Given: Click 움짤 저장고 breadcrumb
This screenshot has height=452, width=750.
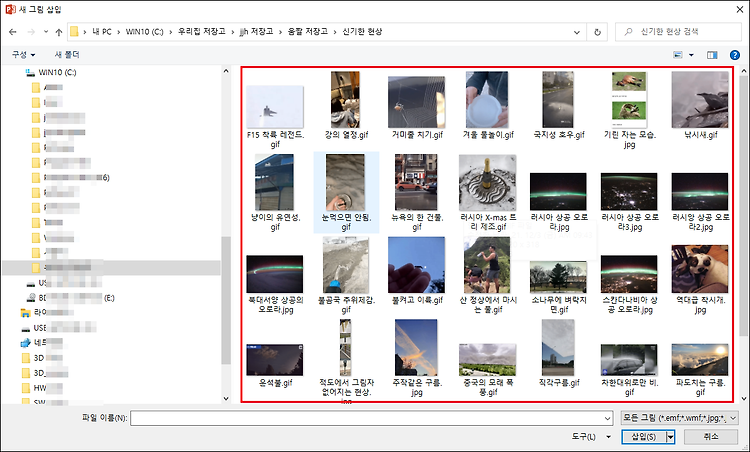Looking at the screenshot, I should pos(308,32).
